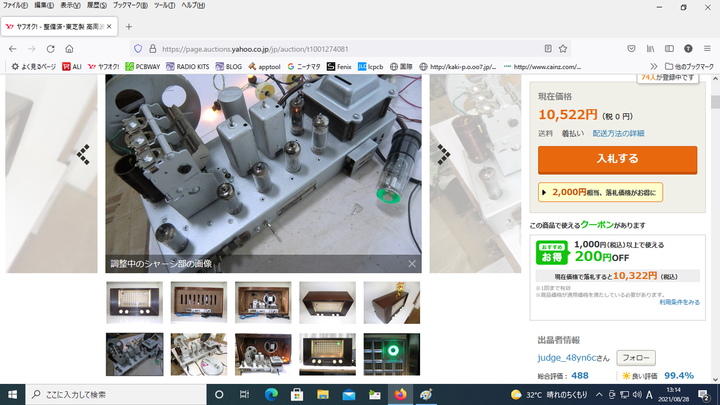Go to the Firefox home page icon
The height and width of the screenshot is (405, 720).
tap(69, 48)
